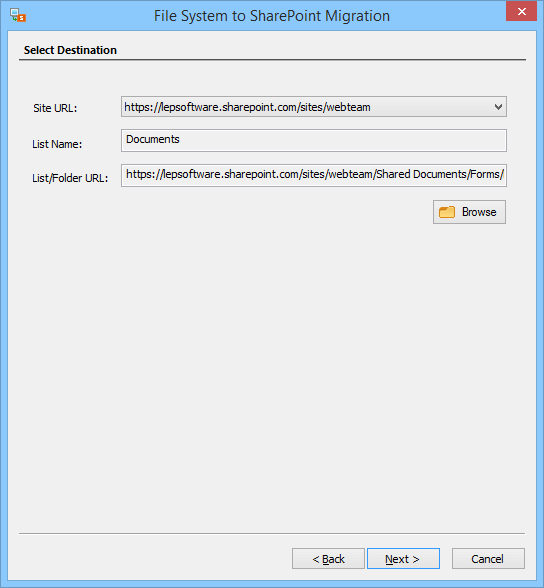
Task: Click the Site URL label
Action: [x=55, y=108]
